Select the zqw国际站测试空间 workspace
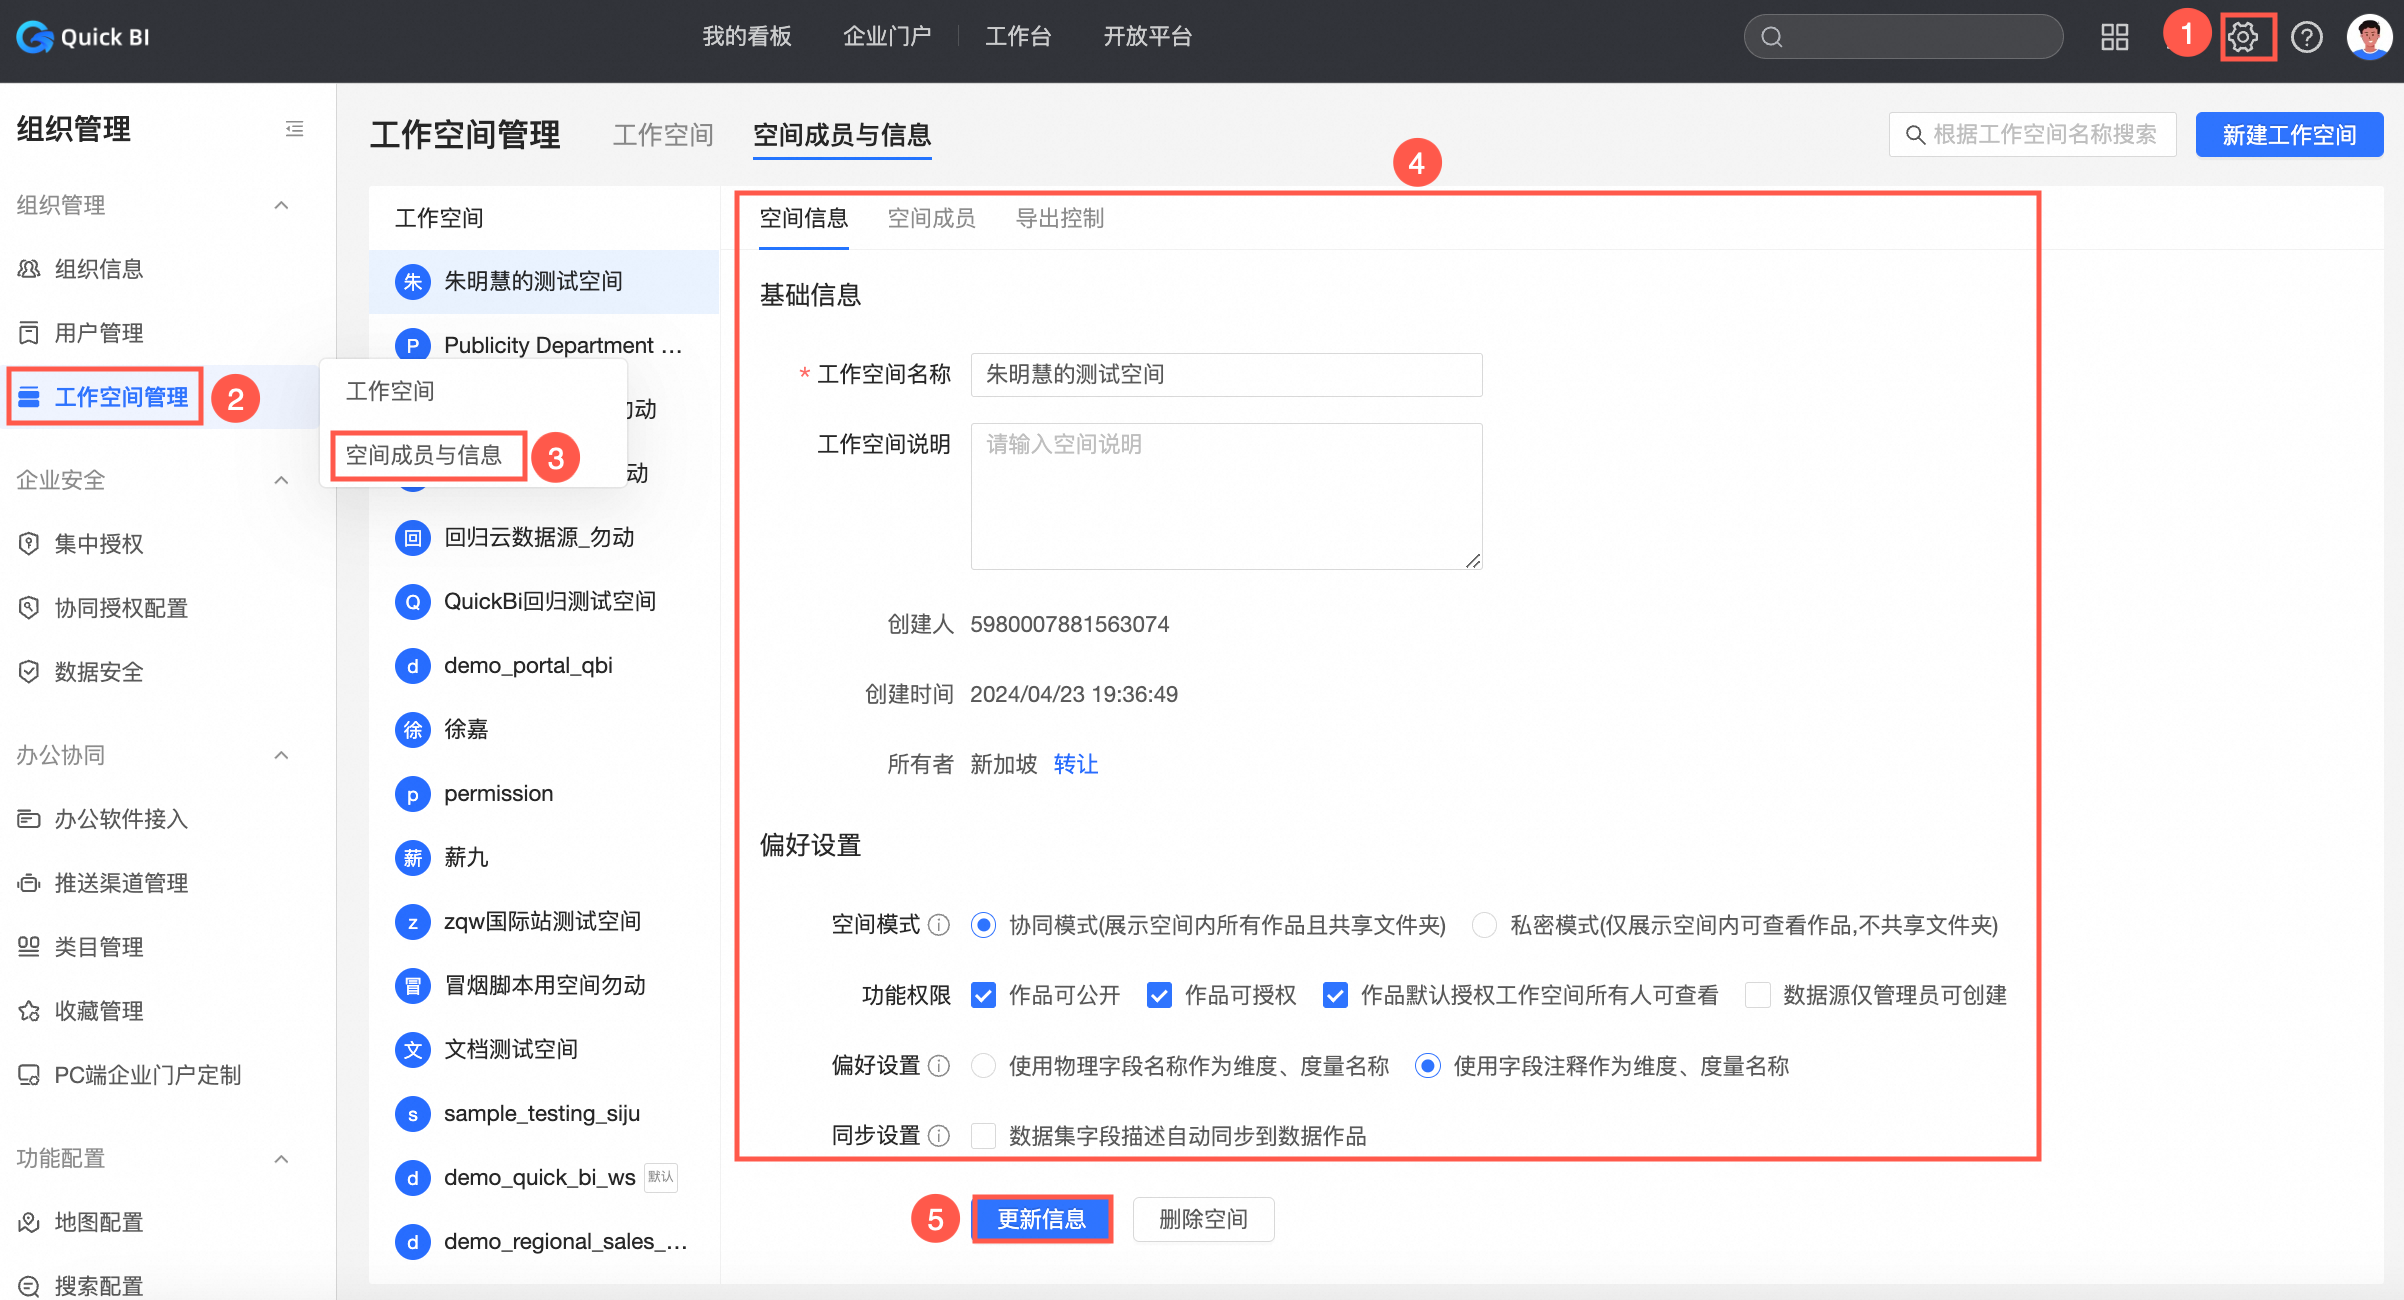This screenshot has height=1300, width=2404. [x=544, y=922]
